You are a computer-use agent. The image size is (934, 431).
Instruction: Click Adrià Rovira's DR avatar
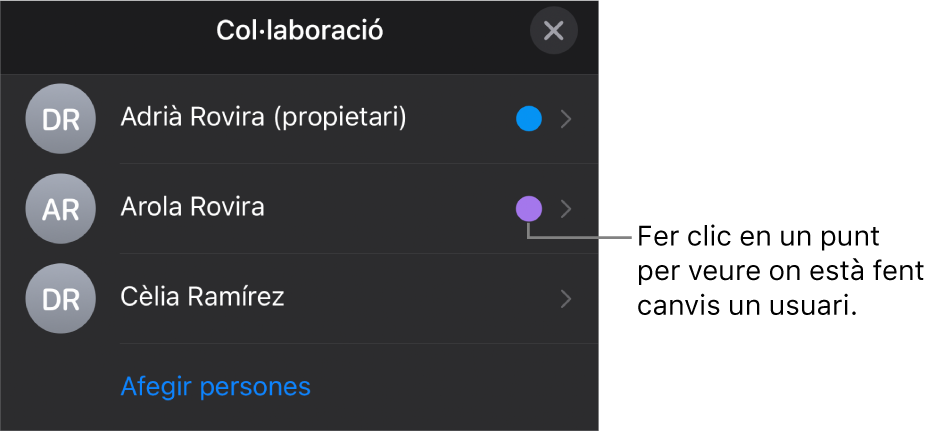coord(60,119)
